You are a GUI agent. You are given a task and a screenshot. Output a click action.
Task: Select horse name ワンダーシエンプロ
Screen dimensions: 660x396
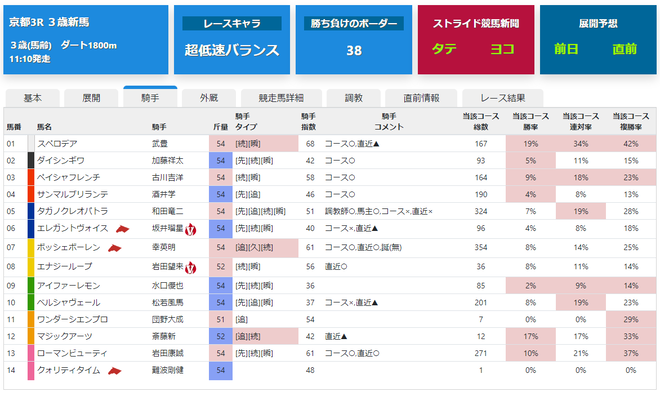72,319
